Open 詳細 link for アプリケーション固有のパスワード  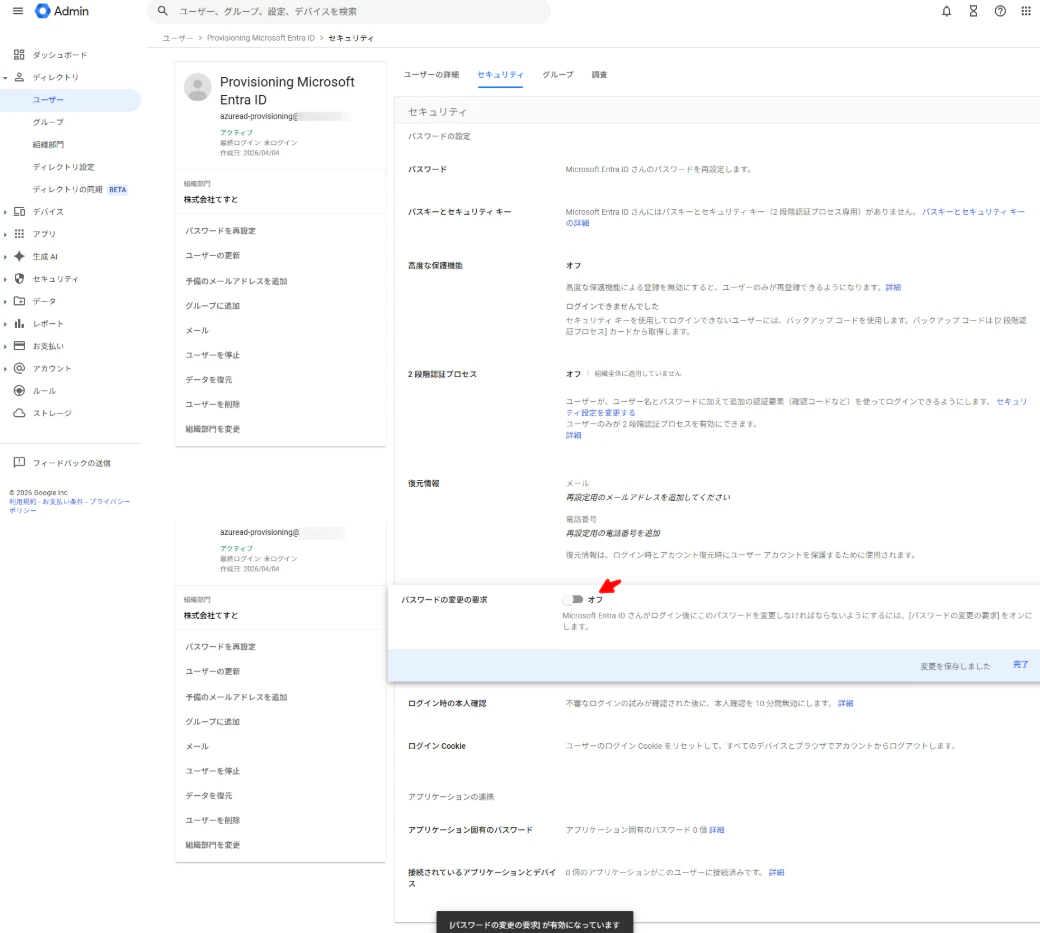click(x=716, y=830)
